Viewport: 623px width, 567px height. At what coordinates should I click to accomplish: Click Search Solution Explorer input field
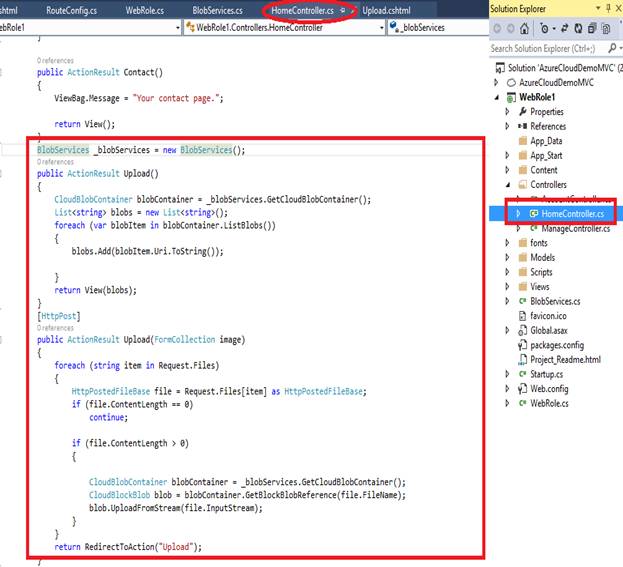pyautogui.click(x=548, y=48)
